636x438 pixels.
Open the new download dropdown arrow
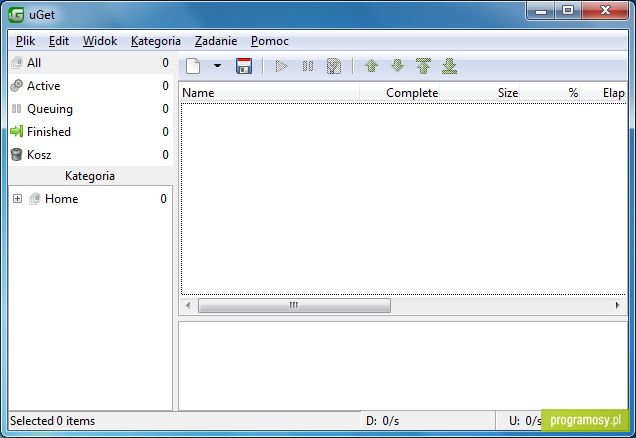pyautogui.click(x=217, y=66)
